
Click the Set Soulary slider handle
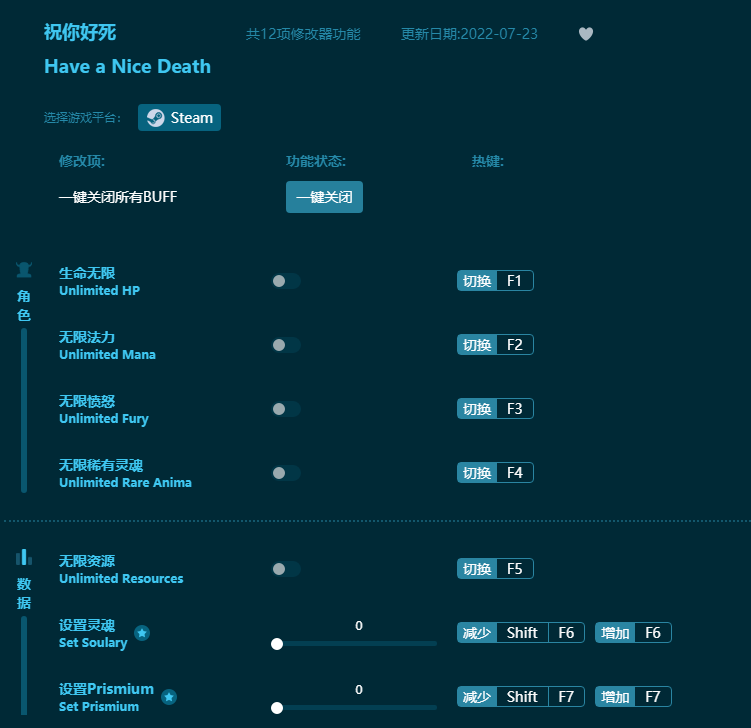pos(277,644)
